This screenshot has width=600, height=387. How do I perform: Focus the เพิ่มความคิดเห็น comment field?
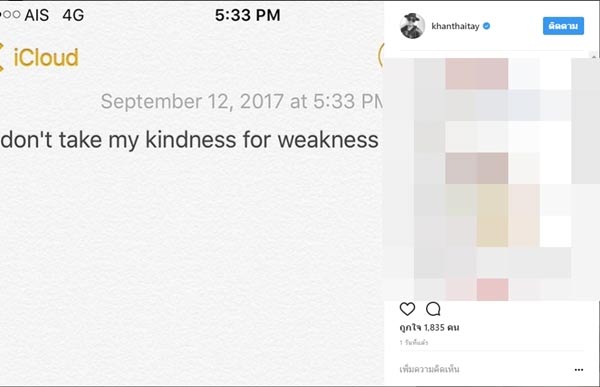tap(429, 369)
